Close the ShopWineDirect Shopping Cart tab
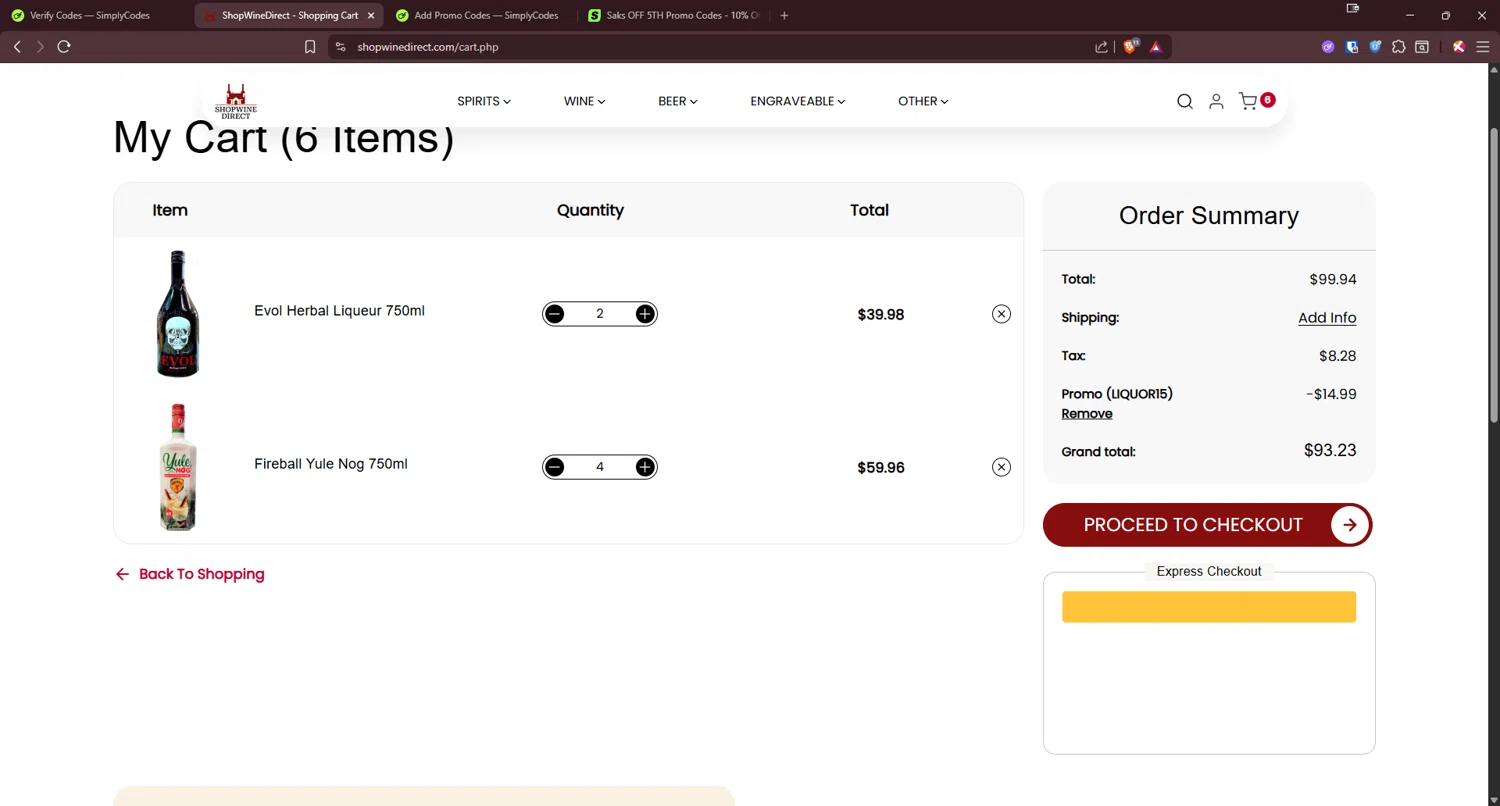This screenshot has width=1500, height=806. click(372, 16)
